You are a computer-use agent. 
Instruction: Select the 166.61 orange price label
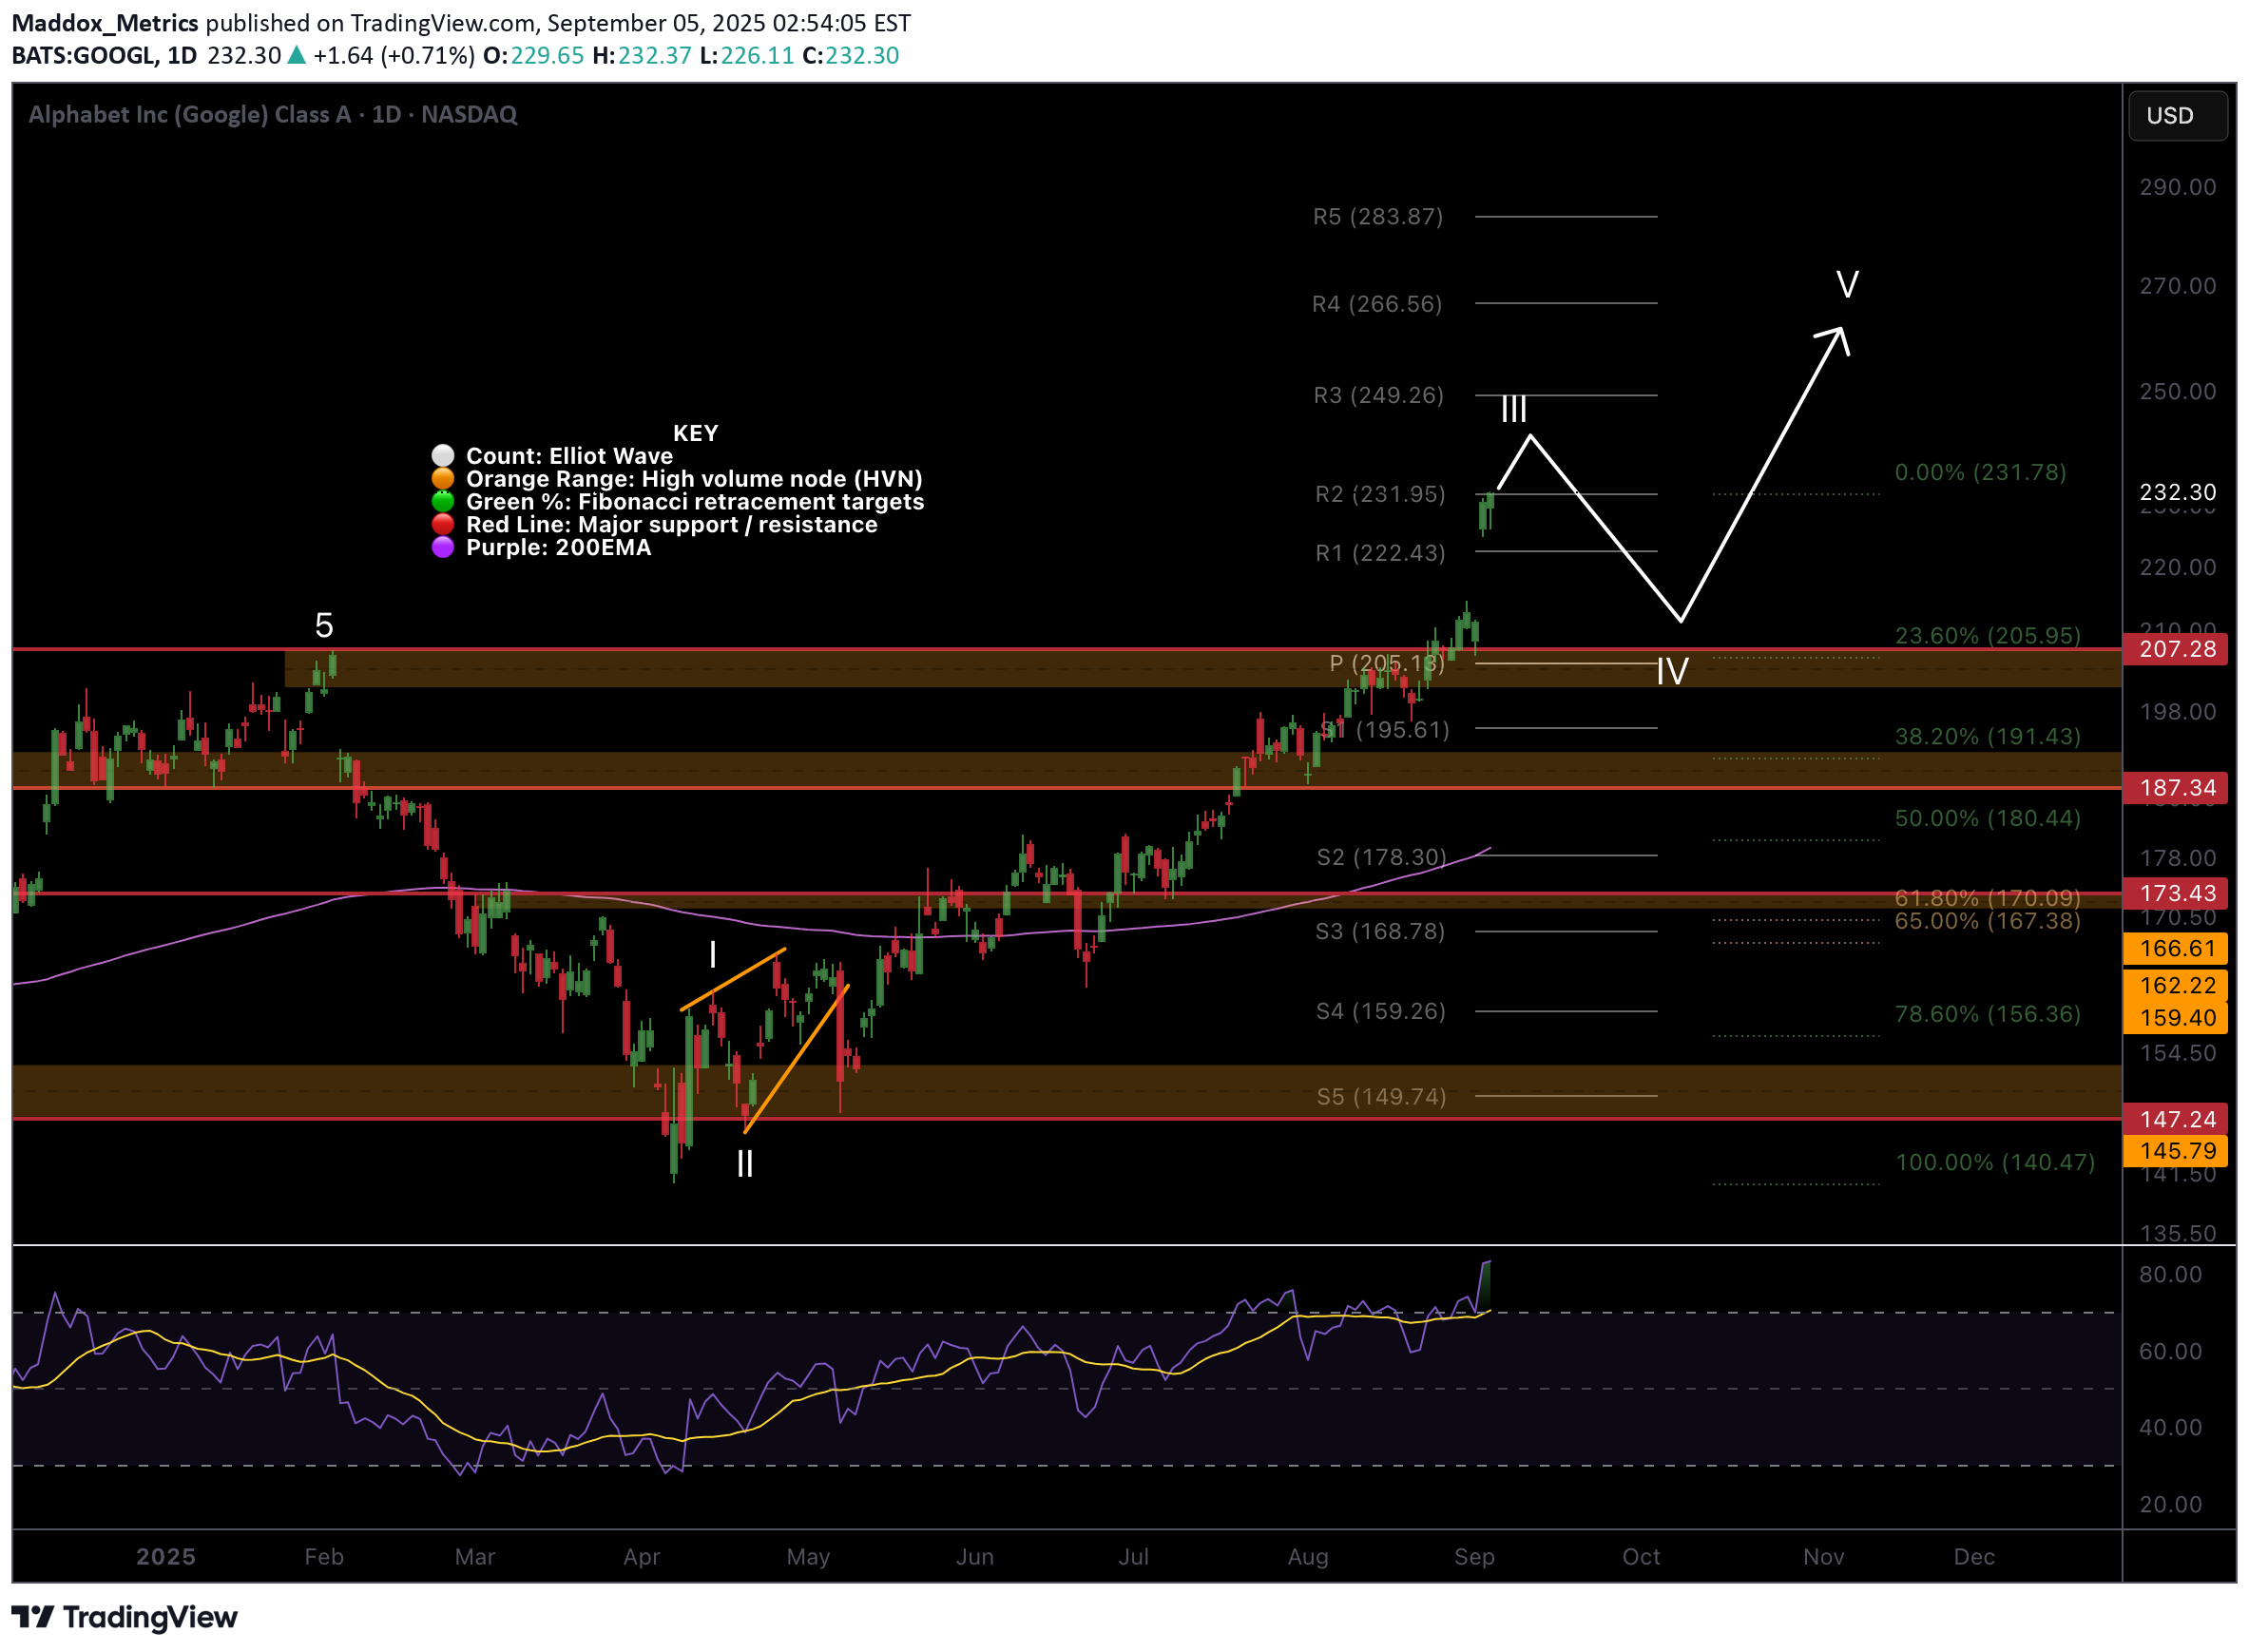[2178, 948]
